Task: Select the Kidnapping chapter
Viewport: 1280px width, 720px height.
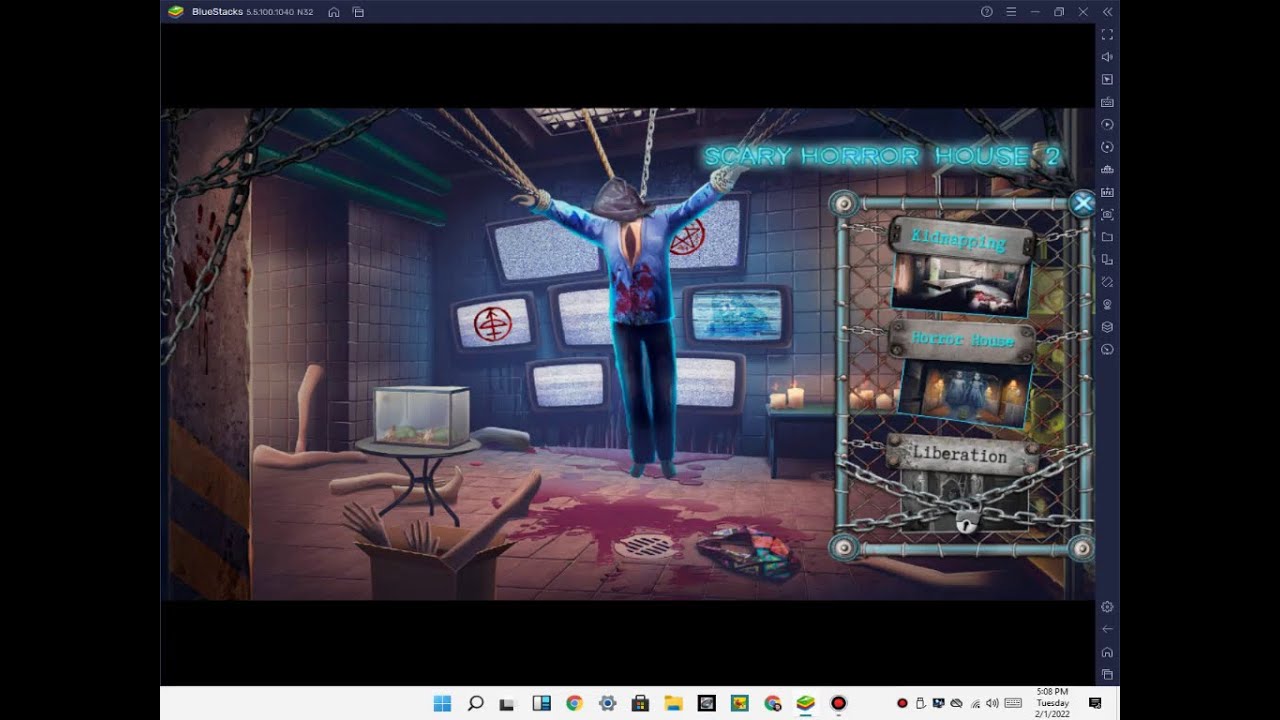Action: pos(959,241)
